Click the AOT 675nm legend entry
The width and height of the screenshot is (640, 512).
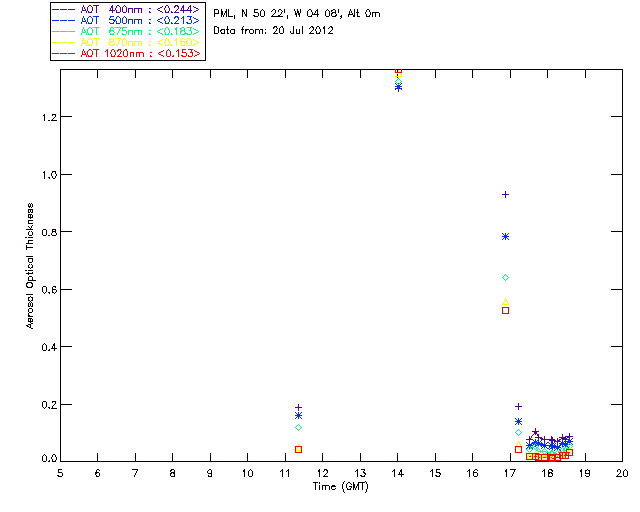click(x=126, y=31)
